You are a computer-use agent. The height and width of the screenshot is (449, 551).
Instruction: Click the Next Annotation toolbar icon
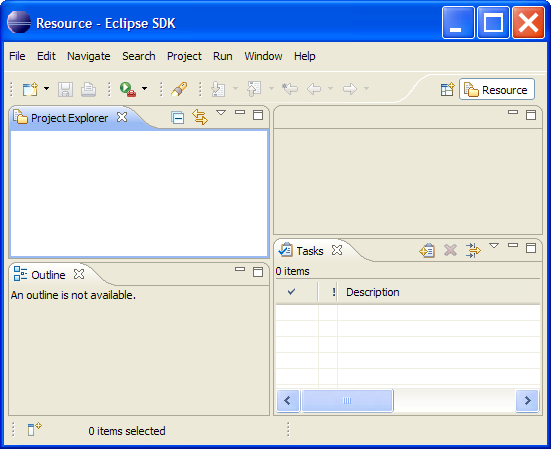point(218,89)
